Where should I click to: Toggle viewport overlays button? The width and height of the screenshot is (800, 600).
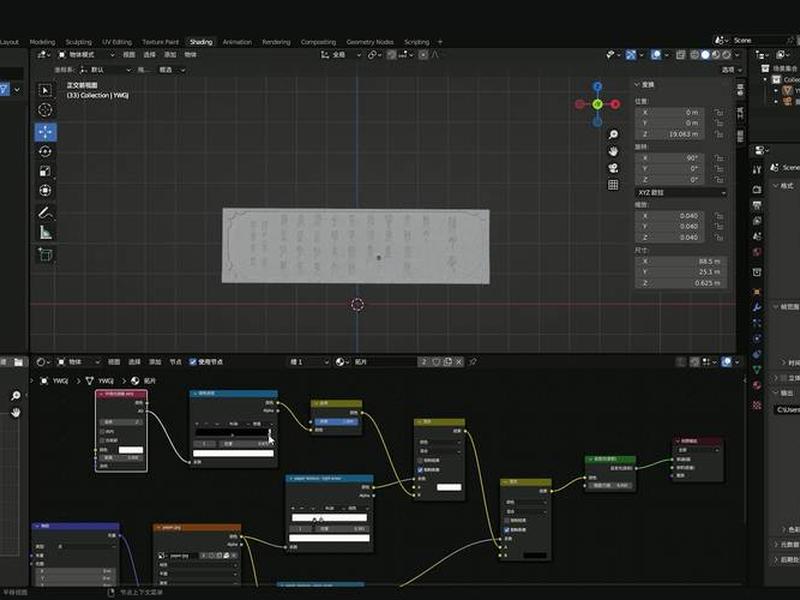coord(656,55)
